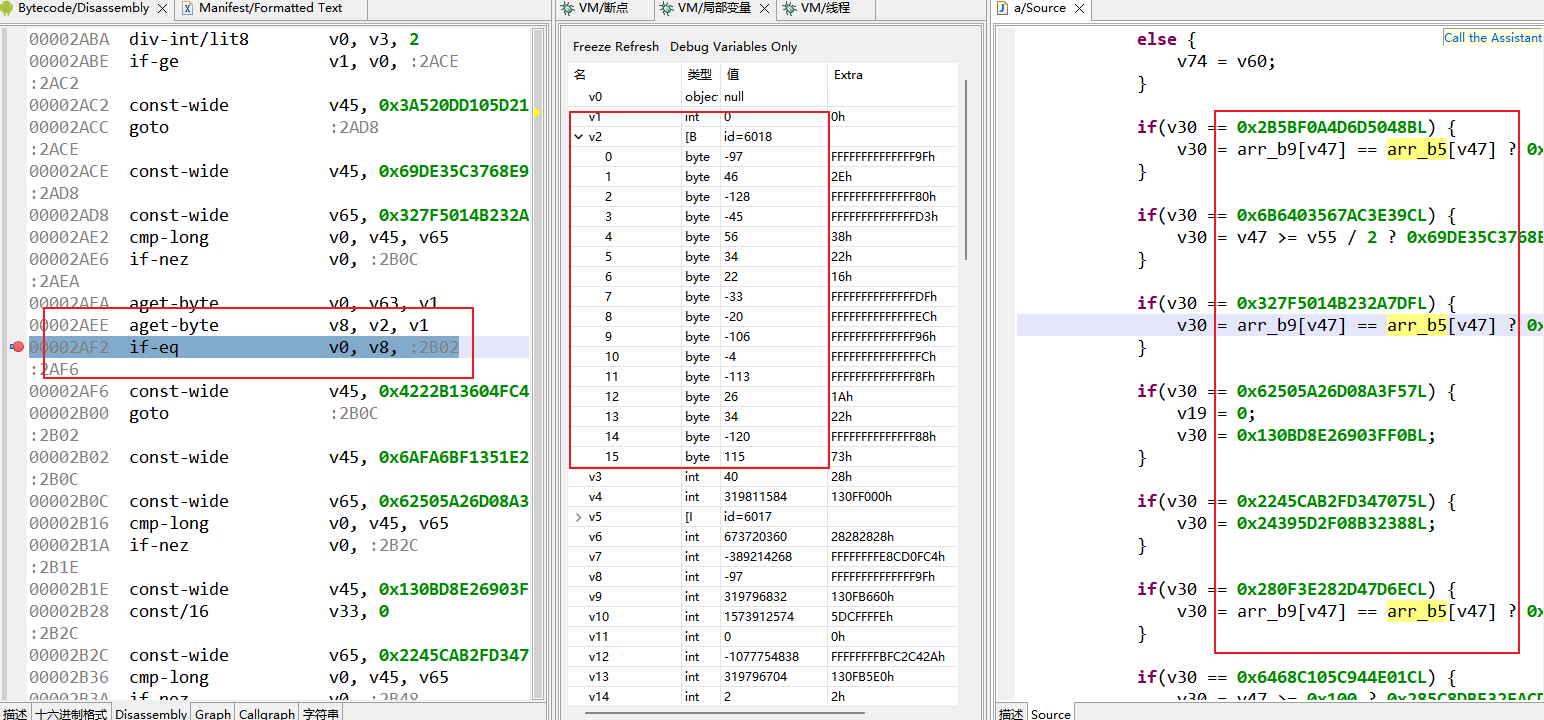Open the Callgraph bottom tab
This screenshot has width=1544, height=720.
pos(267,713)
